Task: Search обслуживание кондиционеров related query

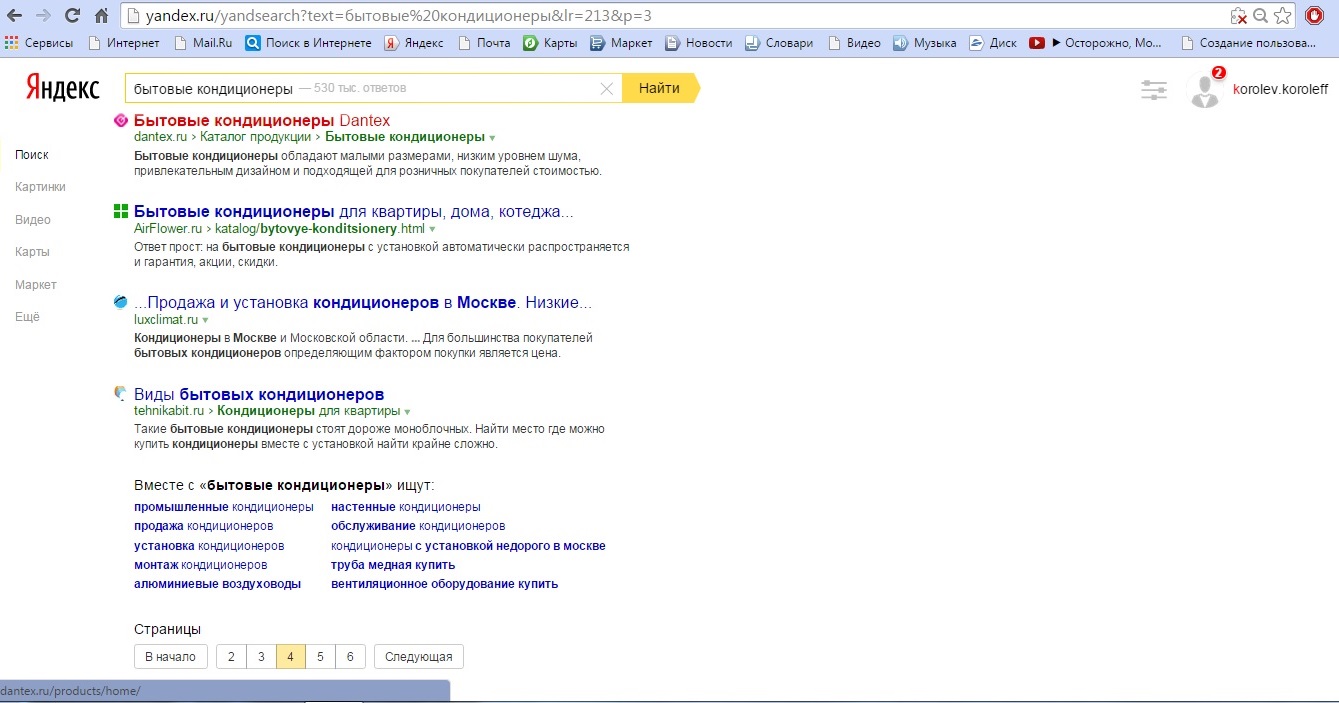Action: pyautogui.click(x=418, y=526)
